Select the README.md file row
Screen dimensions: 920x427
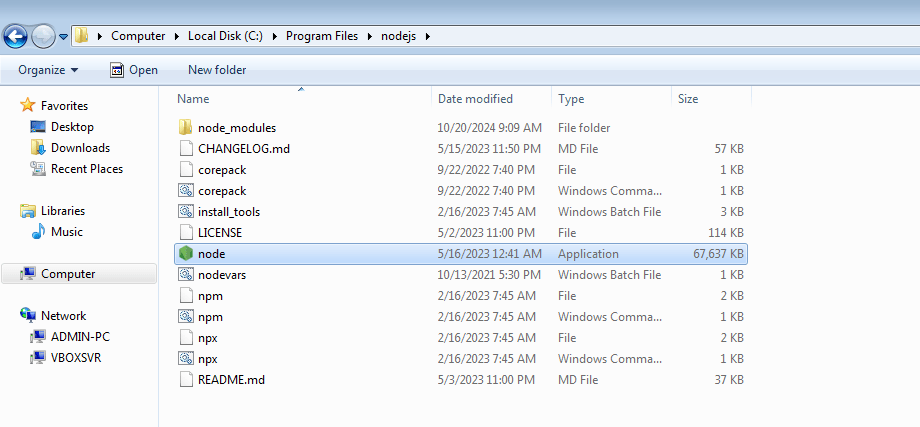[x=231, y=380]
